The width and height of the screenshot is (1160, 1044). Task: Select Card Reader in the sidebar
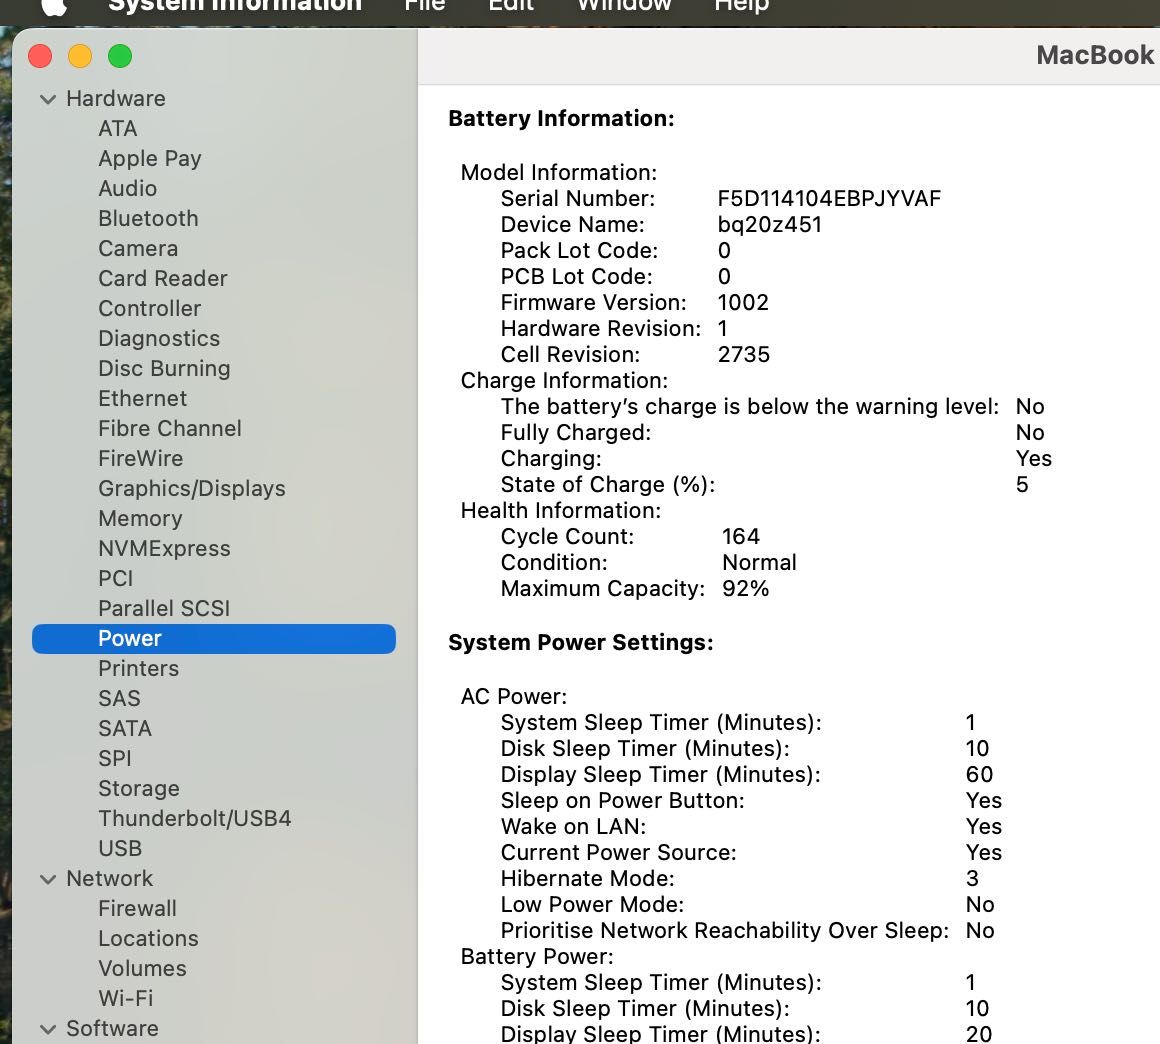(x=163, y=279)
